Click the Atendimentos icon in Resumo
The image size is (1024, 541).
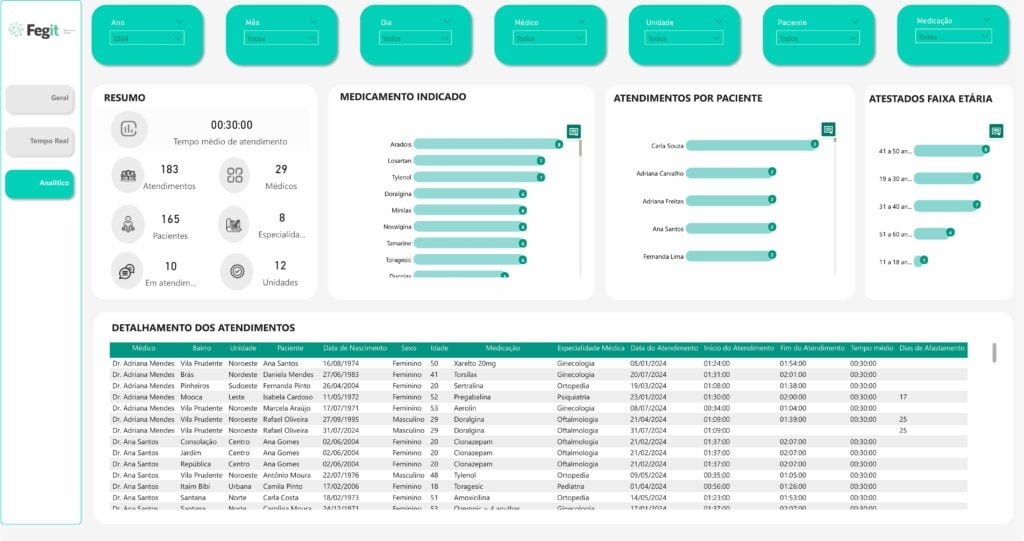(128, 175)
